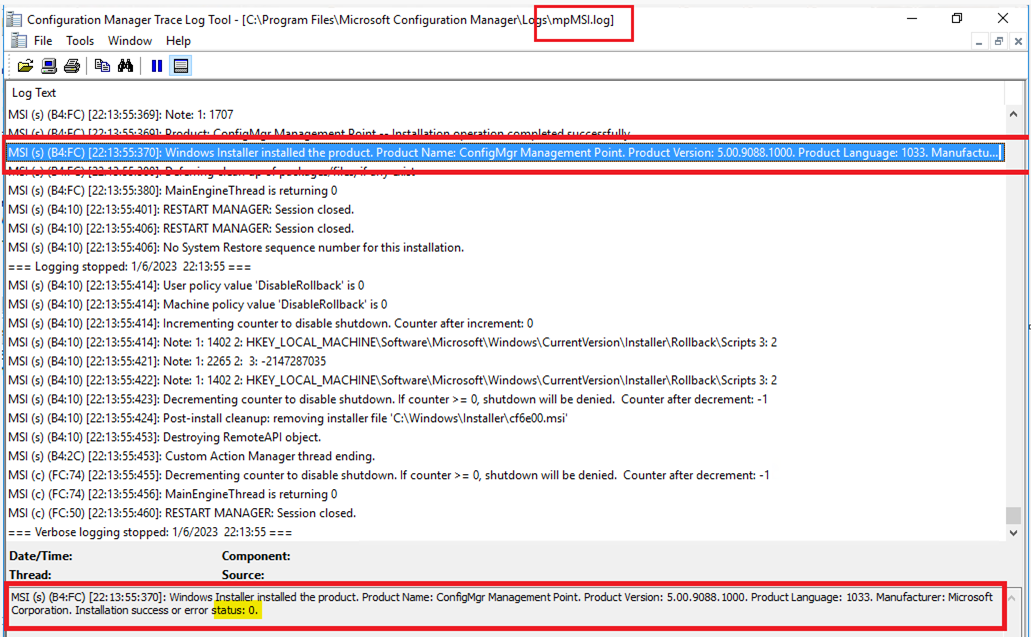
Task: Click the Source label in details pane
Action: tap(243, 575)
